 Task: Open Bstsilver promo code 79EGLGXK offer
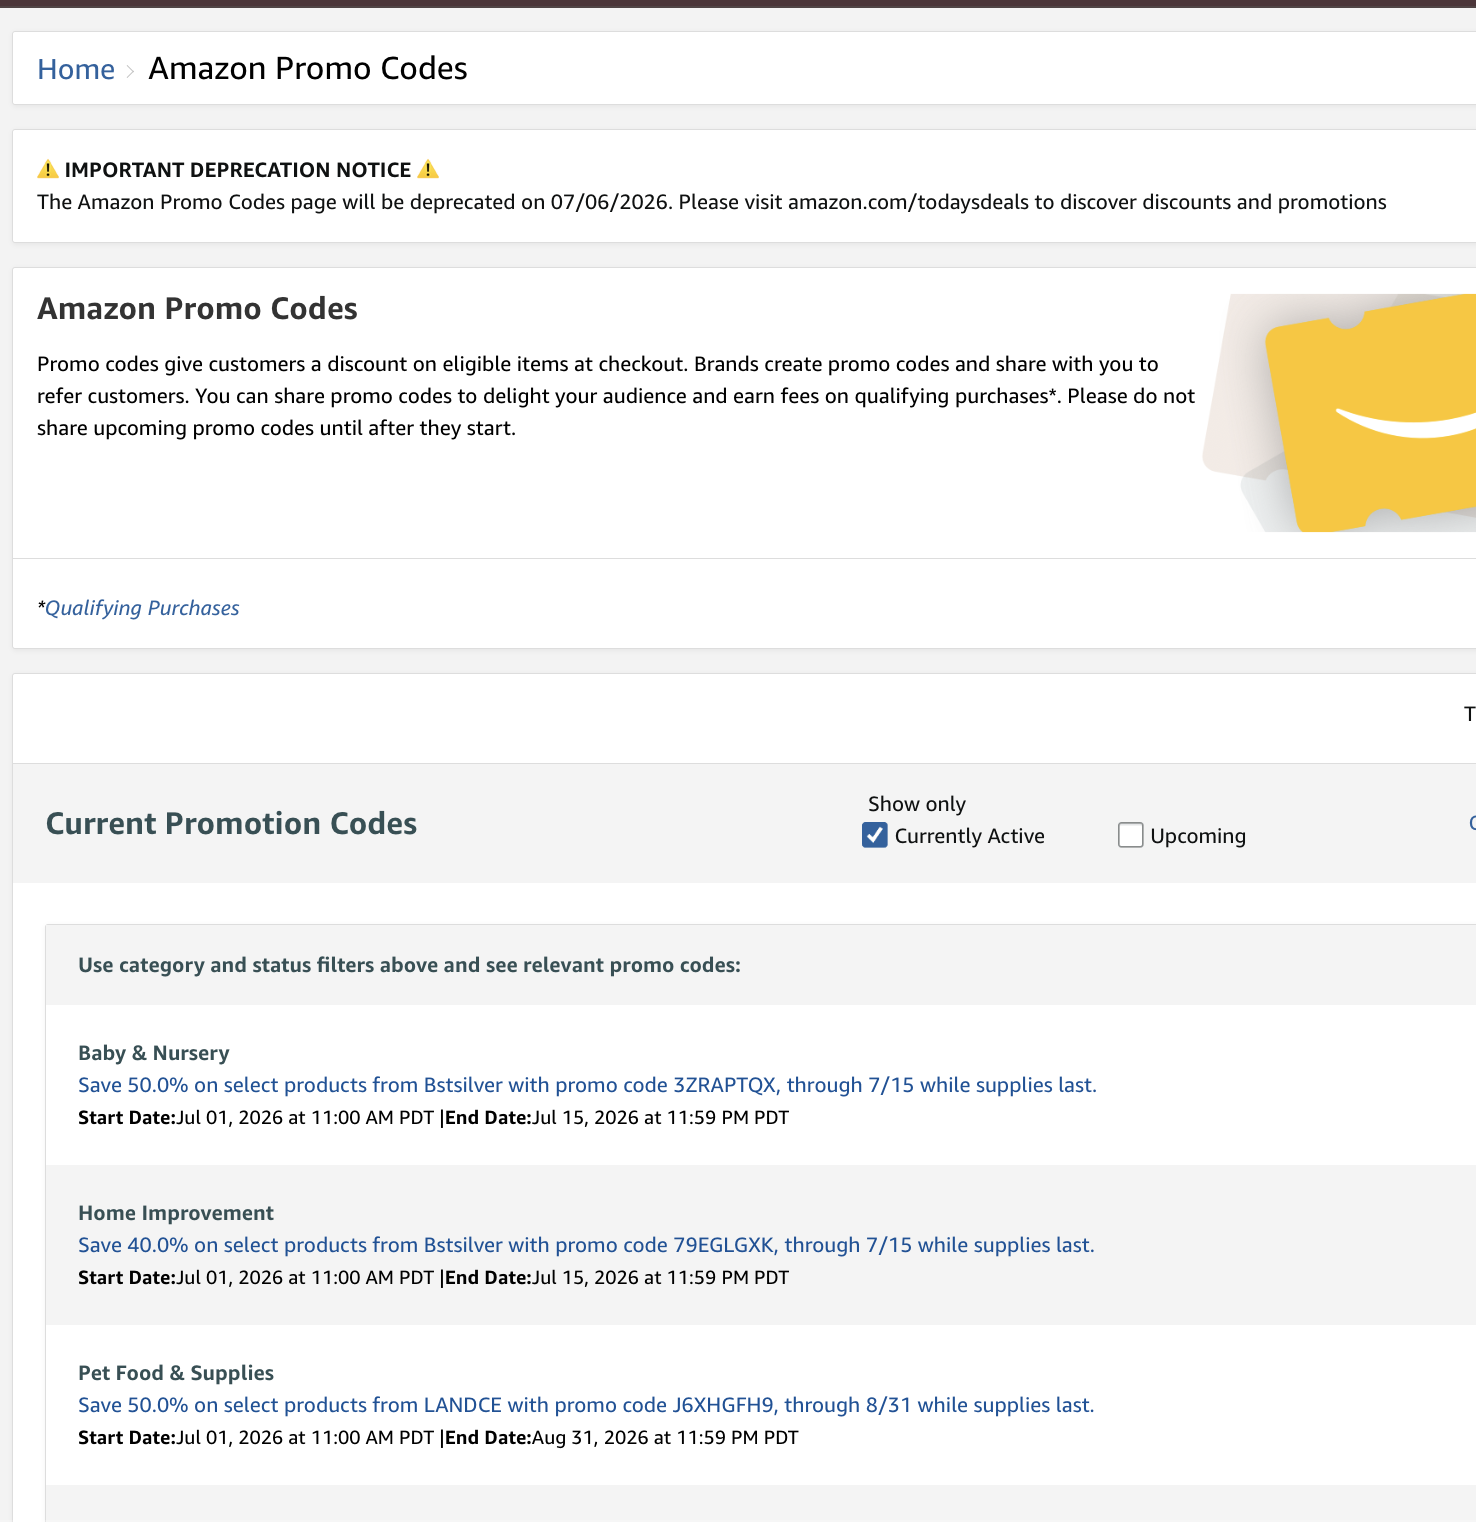(x=586, y=1245)
